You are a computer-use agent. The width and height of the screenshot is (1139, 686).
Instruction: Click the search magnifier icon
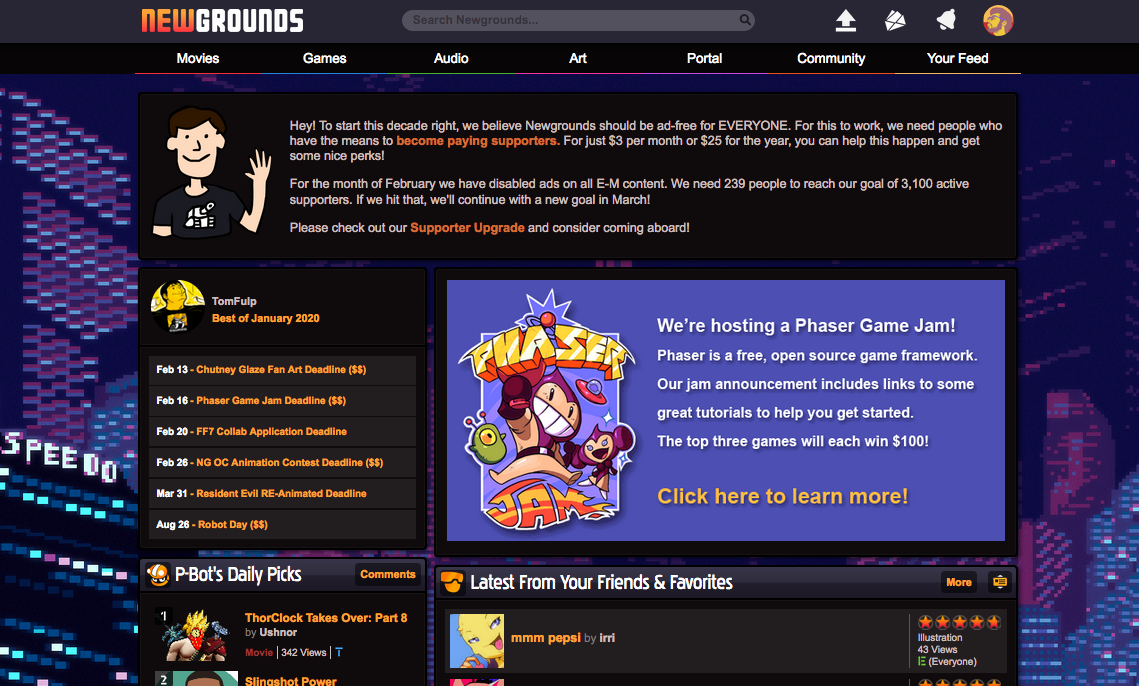(x=745, y=20)
